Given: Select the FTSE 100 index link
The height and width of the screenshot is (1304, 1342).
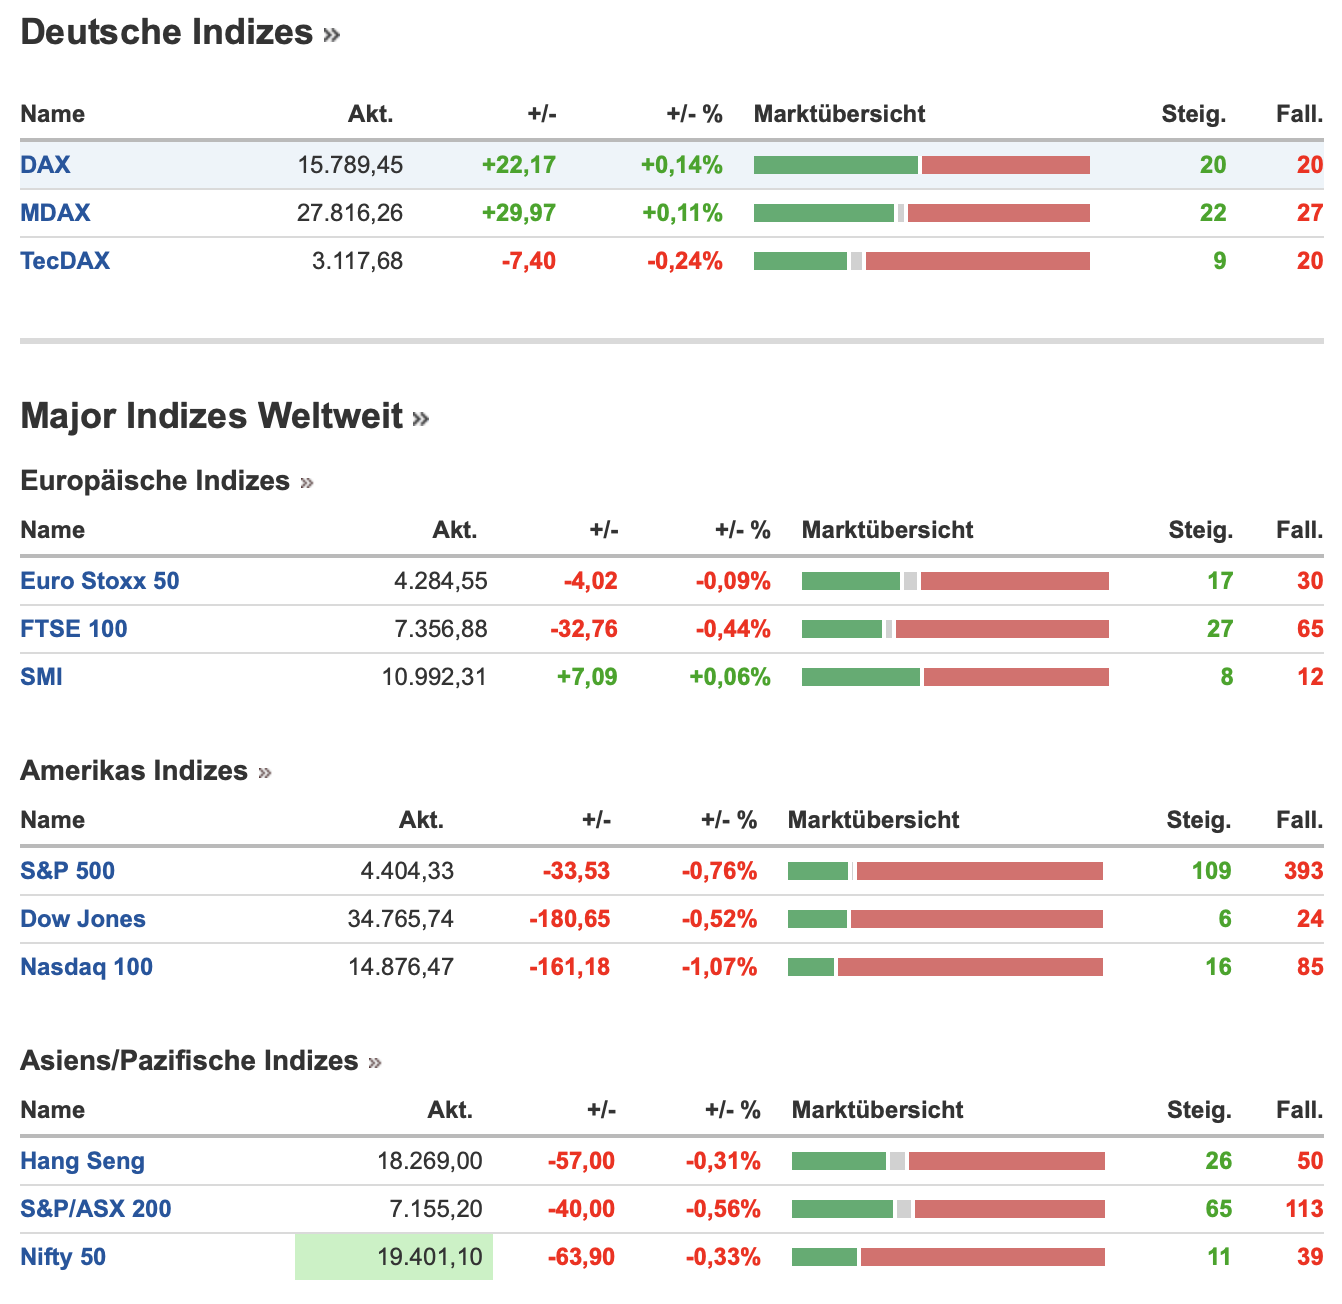Looking at the screenshot, I should click(x=74, y=629).
